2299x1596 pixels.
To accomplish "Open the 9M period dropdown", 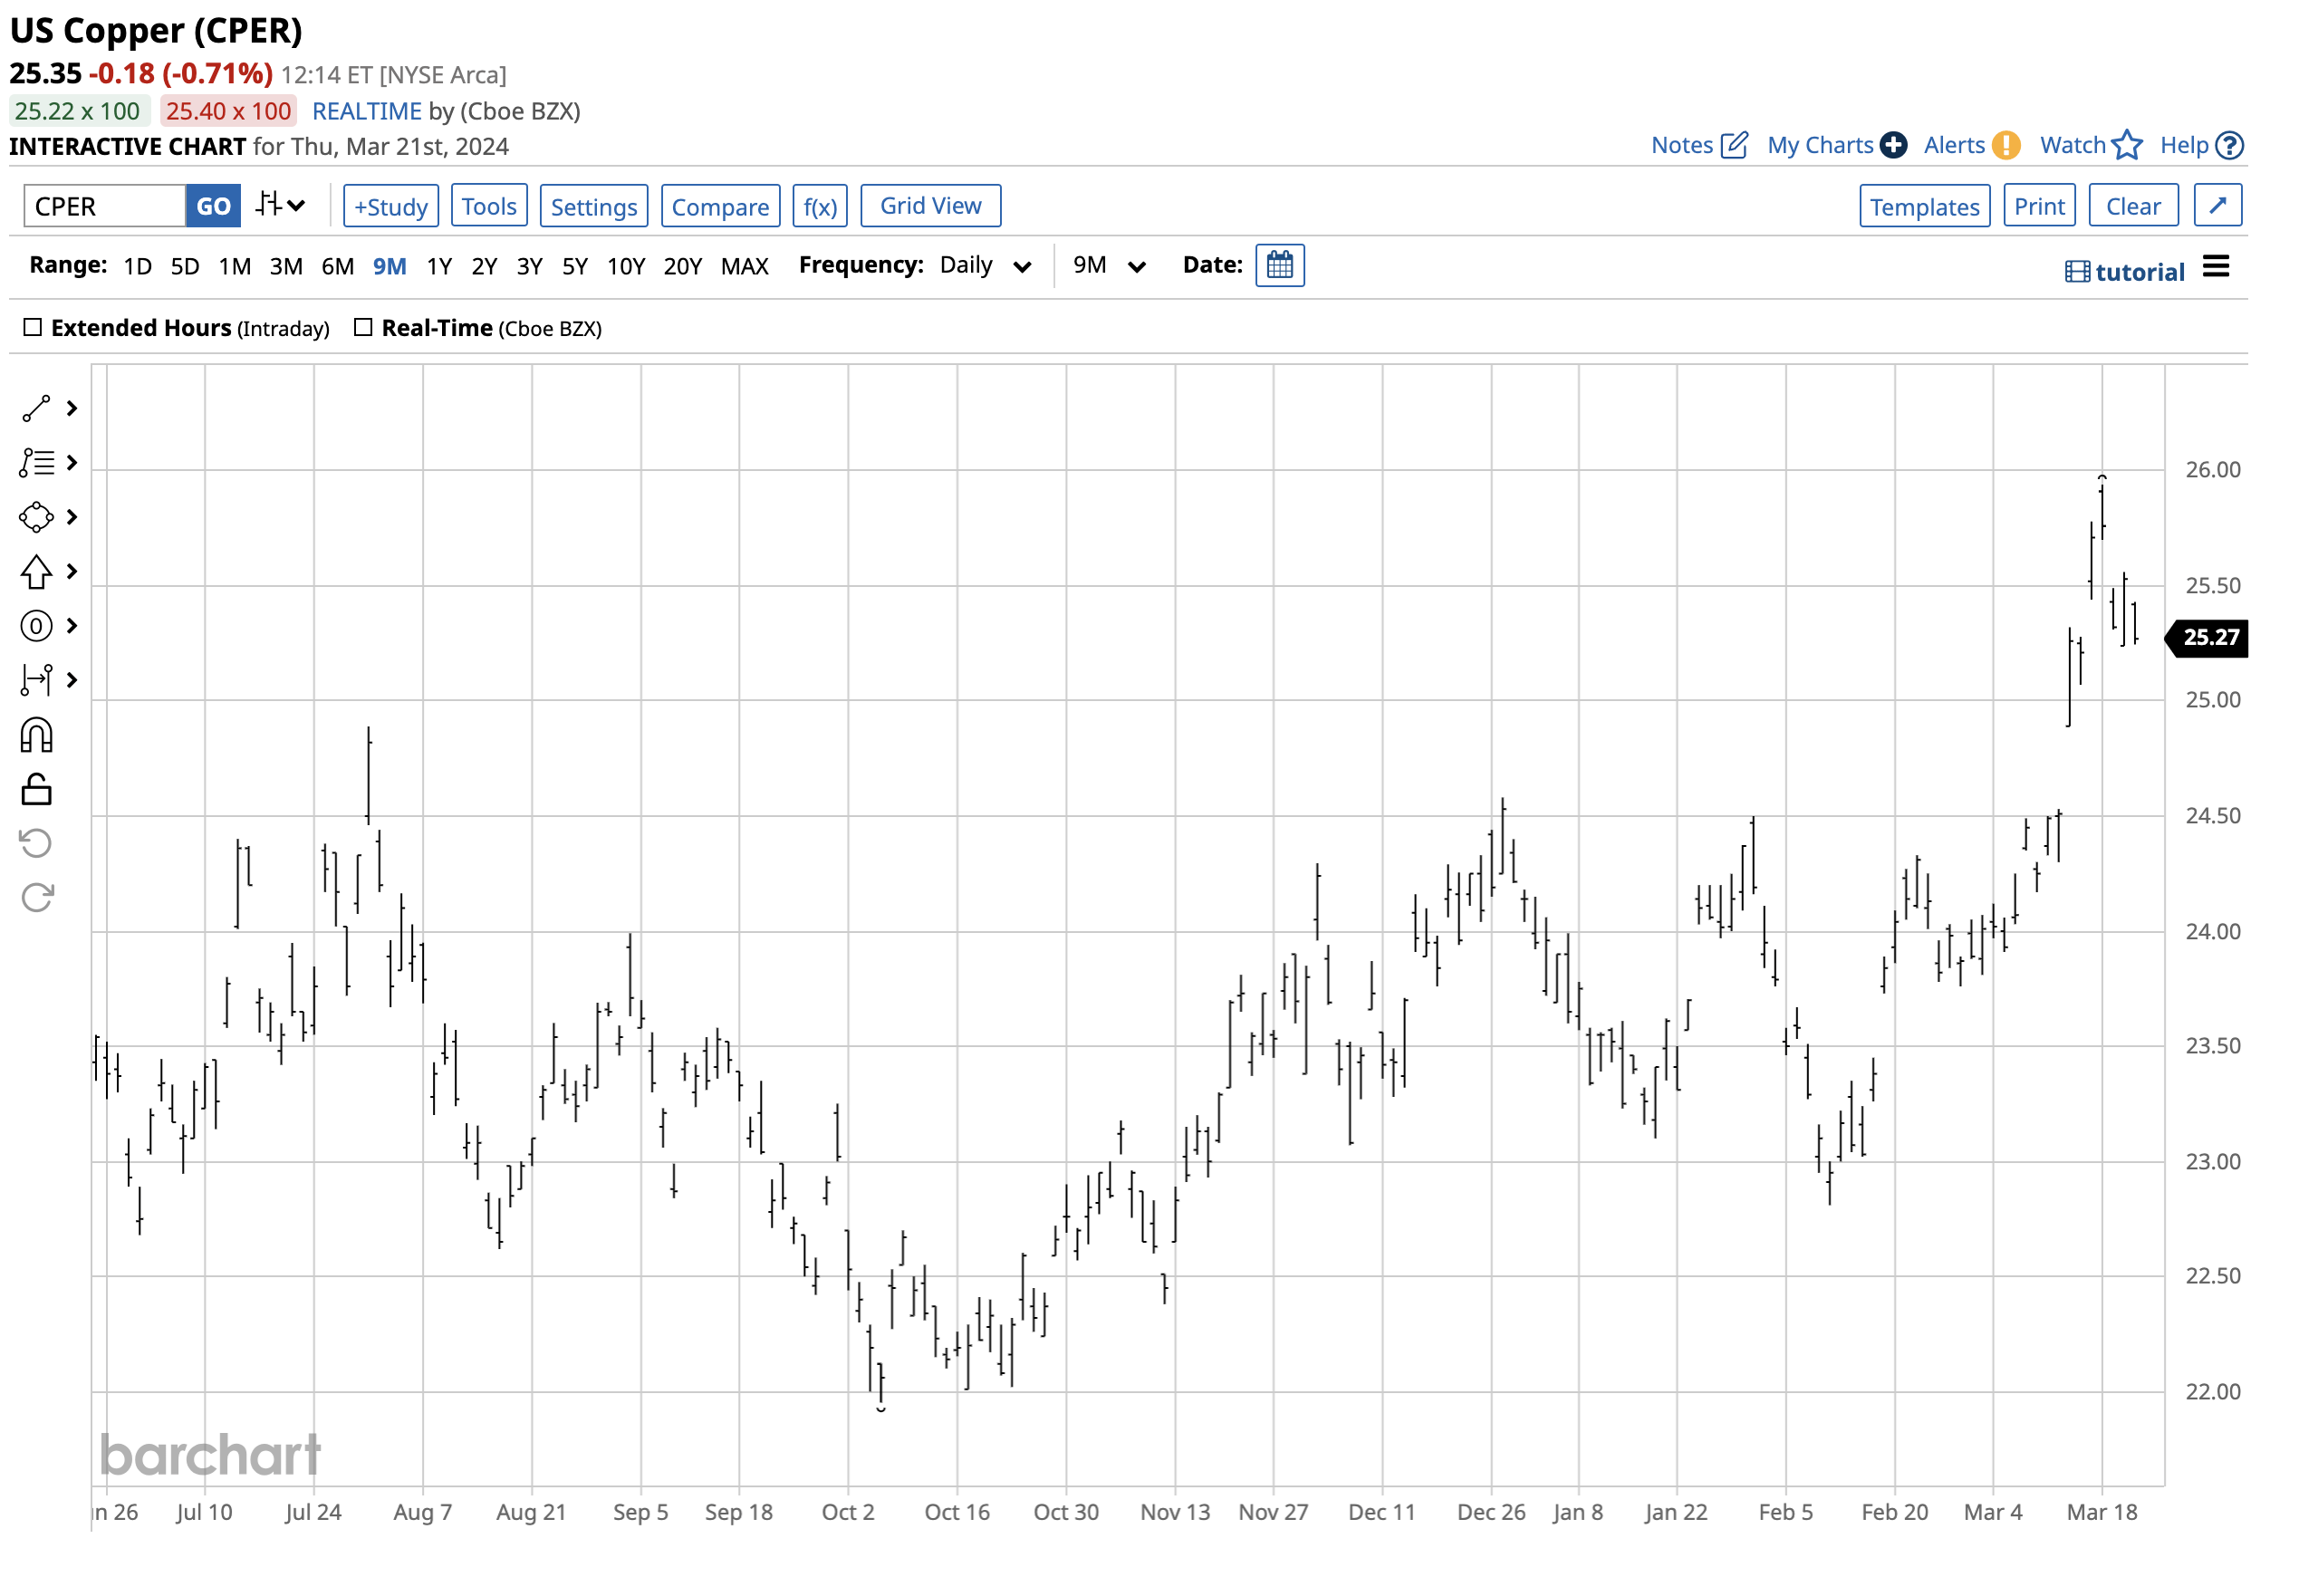I will (x=1108, y=265).
